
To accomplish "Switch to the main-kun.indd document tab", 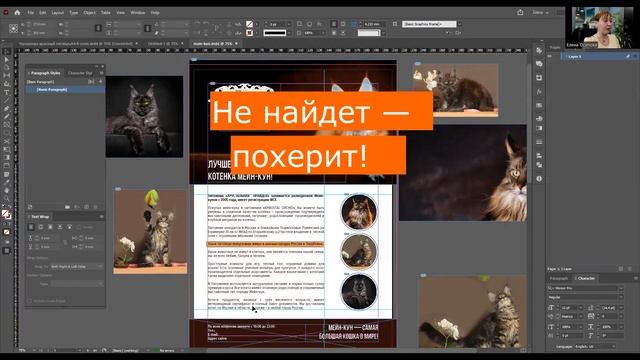I will click(212, 43).
